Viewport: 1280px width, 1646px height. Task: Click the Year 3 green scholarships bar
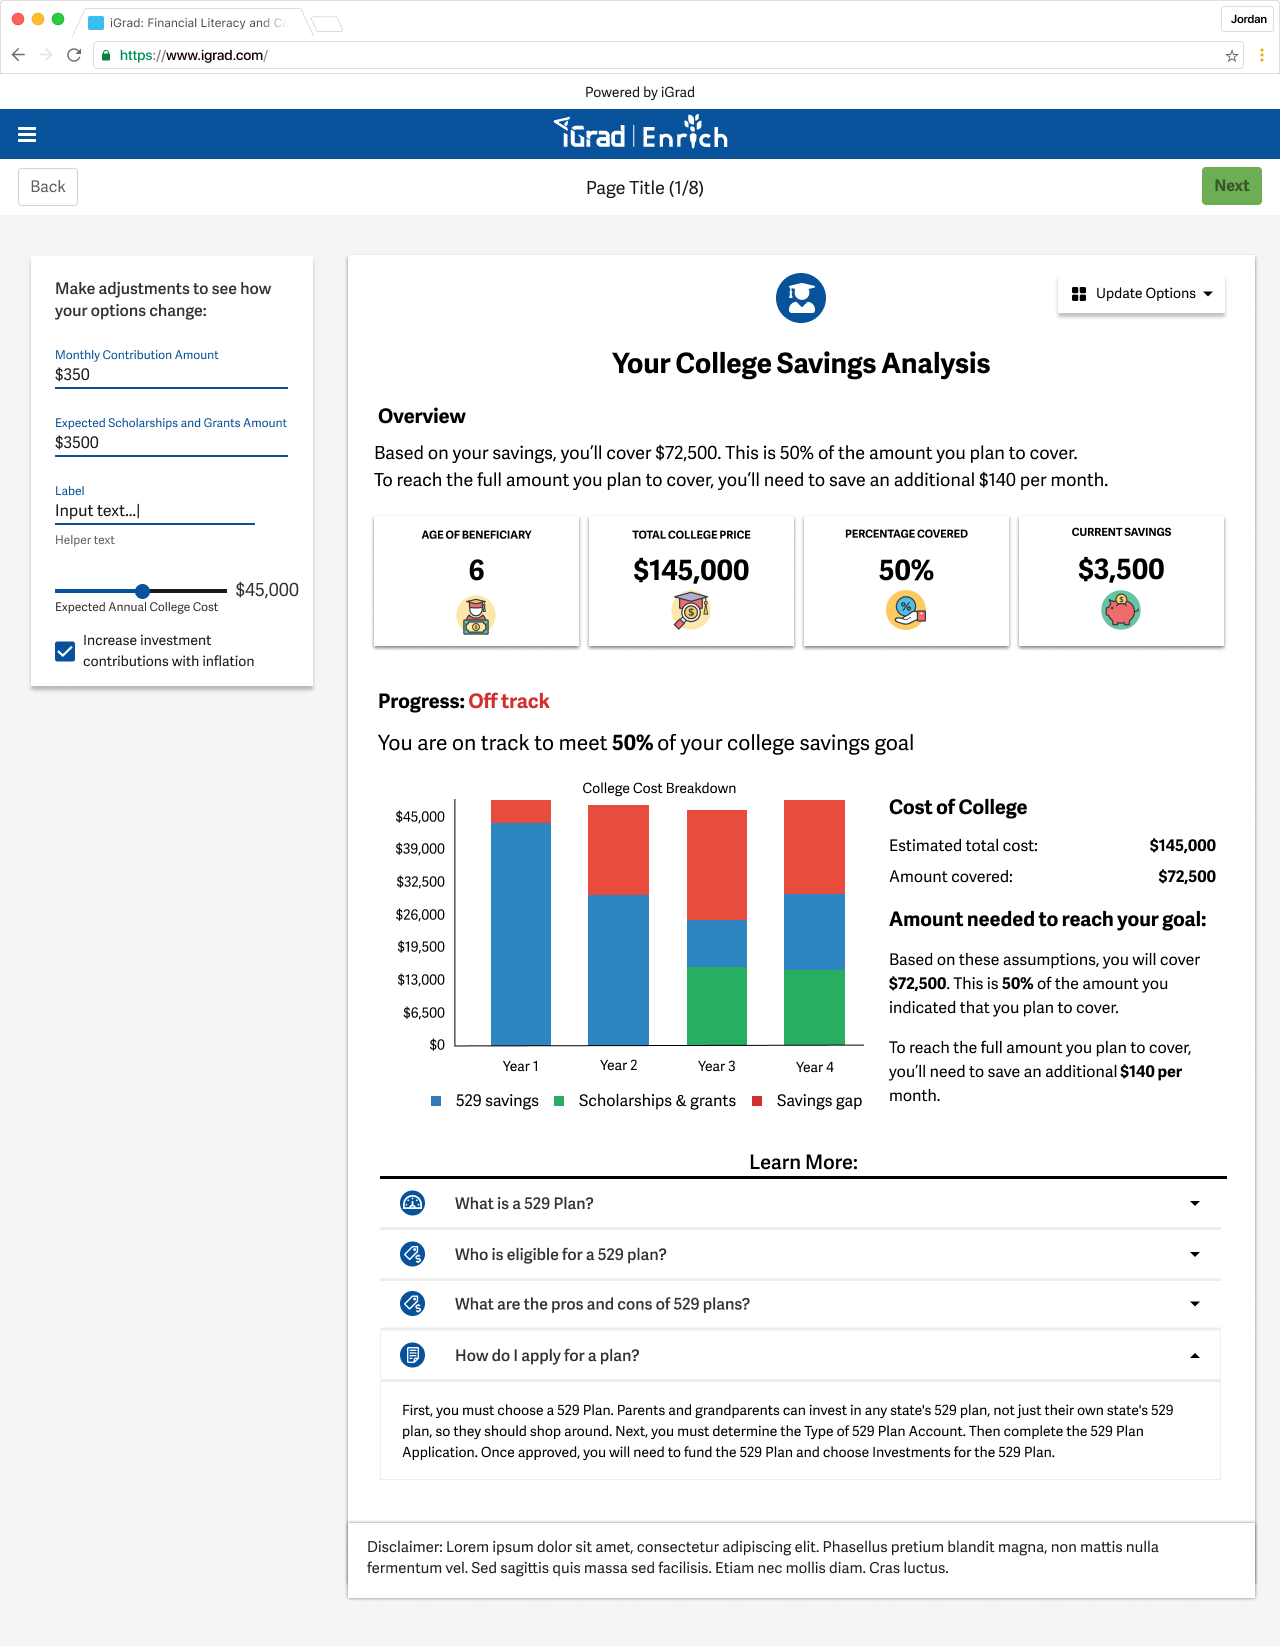(717, 1006)
